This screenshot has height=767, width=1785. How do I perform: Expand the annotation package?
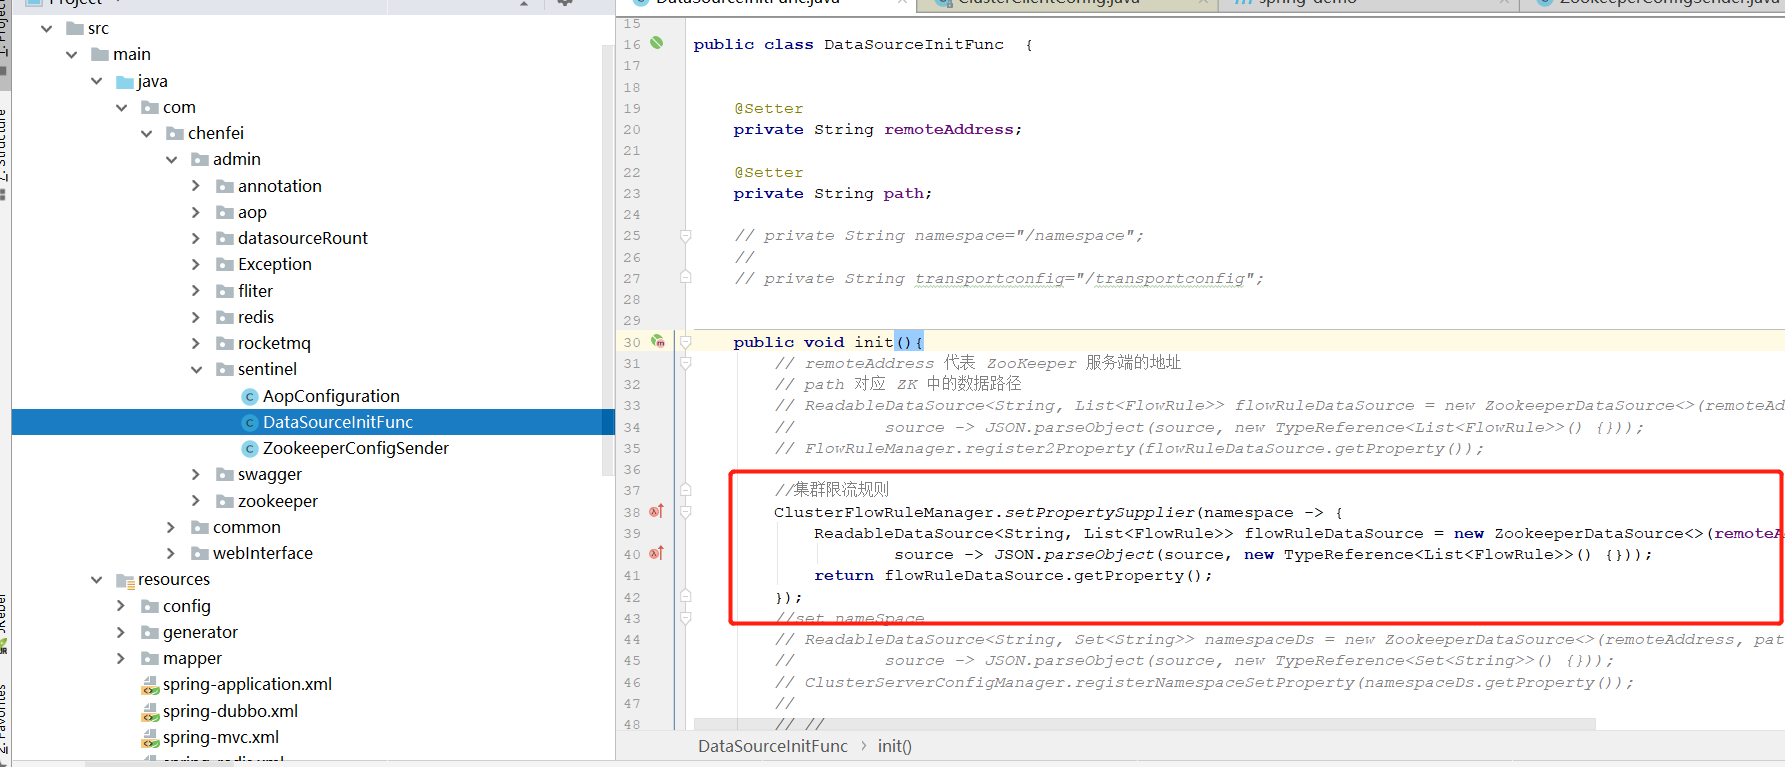pos(196,186)
